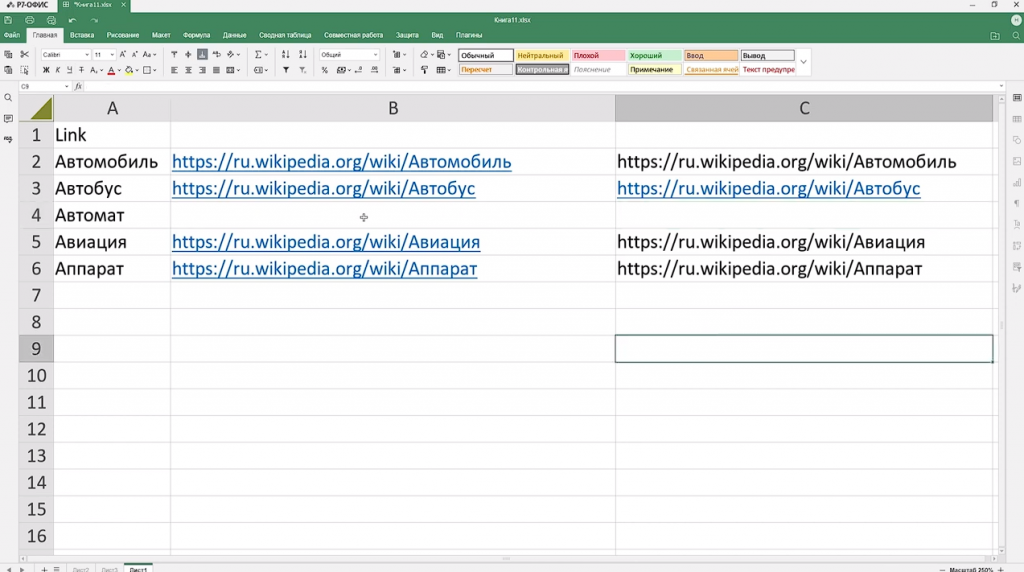Open Авиация wikipedia link in column B
The image size is (1024, 572).
click(326, 242)
